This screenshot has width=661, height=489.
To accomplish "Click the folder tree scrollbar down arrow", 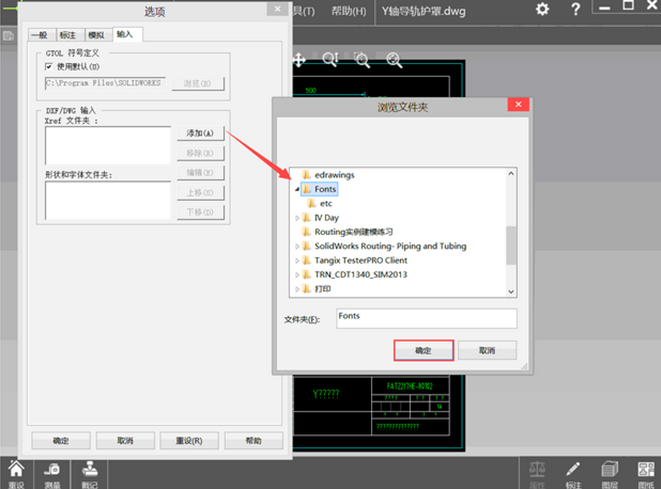I will pyautogui.click(x=511, y=291).
